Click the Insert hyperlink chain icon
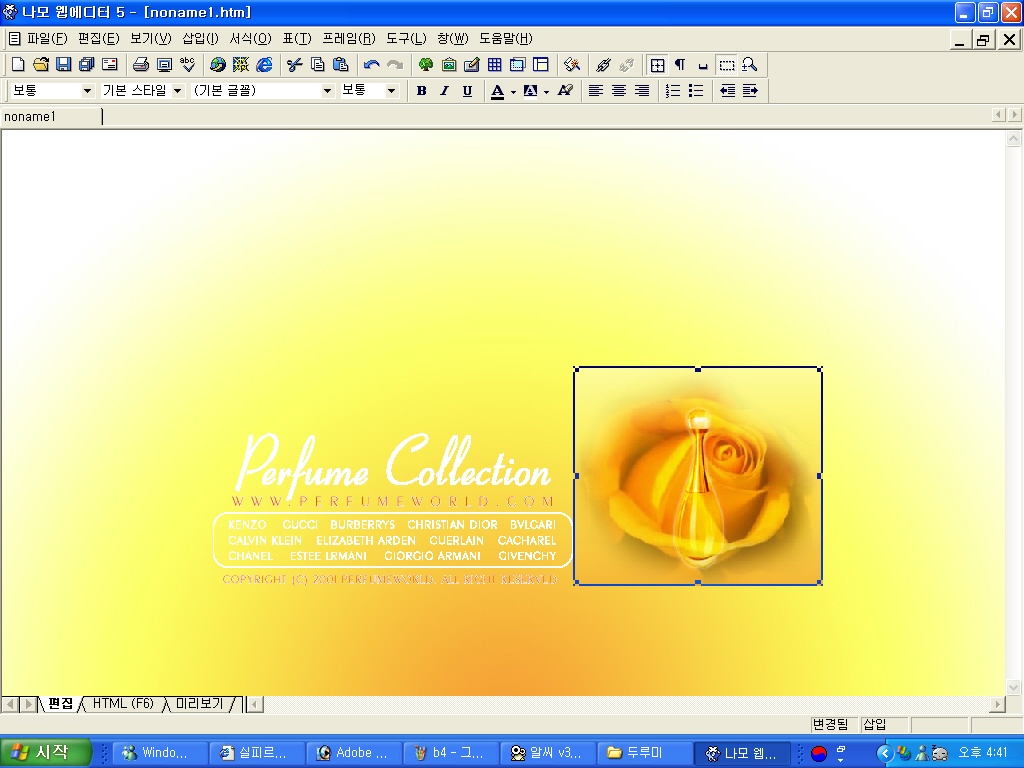The height and width of the screenshot is (768, 1024). (603, 65)
